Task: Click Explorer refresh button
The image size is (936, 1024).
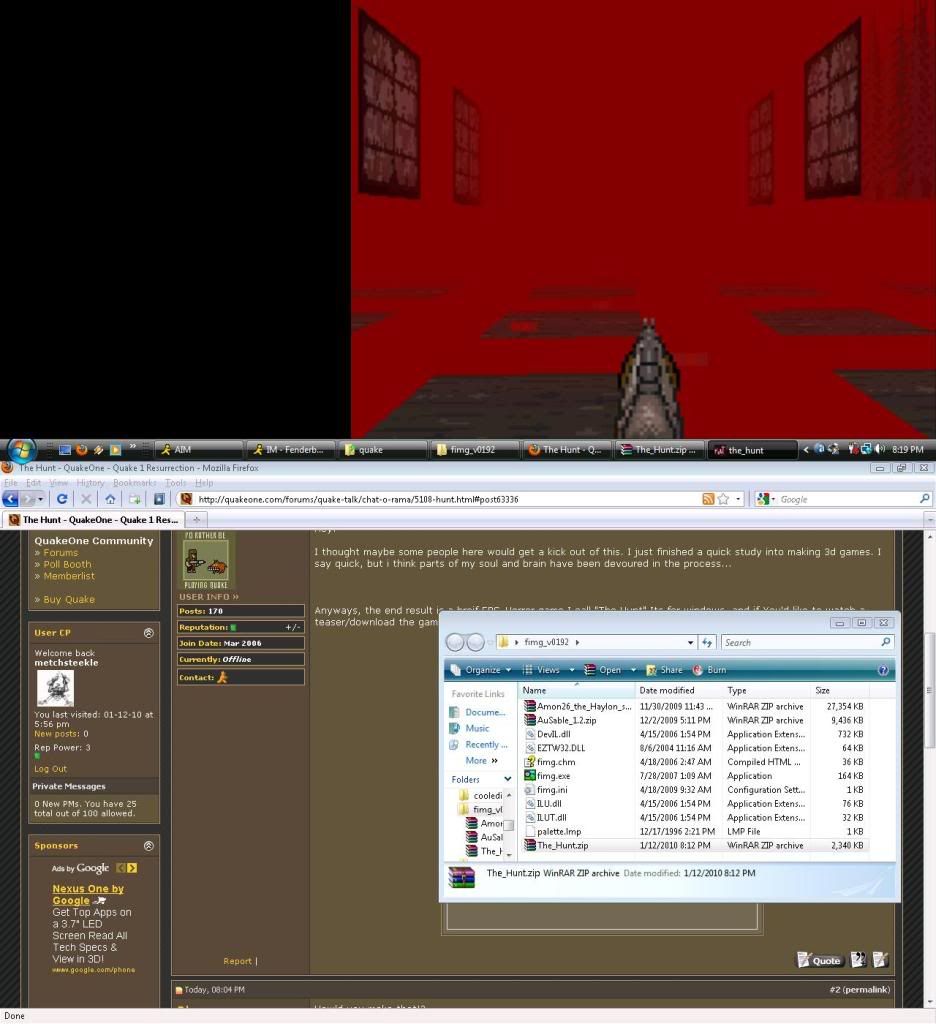Action: point(707,643)
